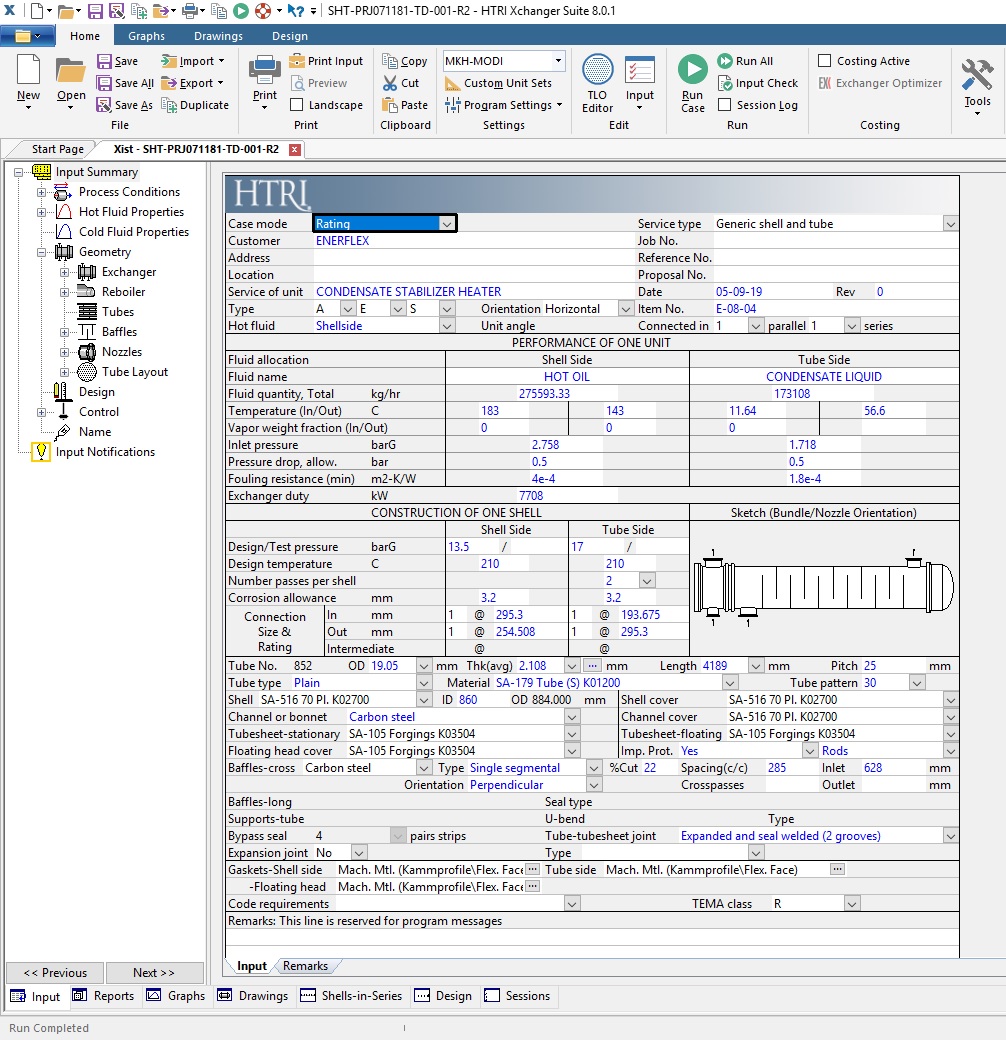Click the New file icon
Viewport: 1006px width, 1040px height.
(29, 70)
